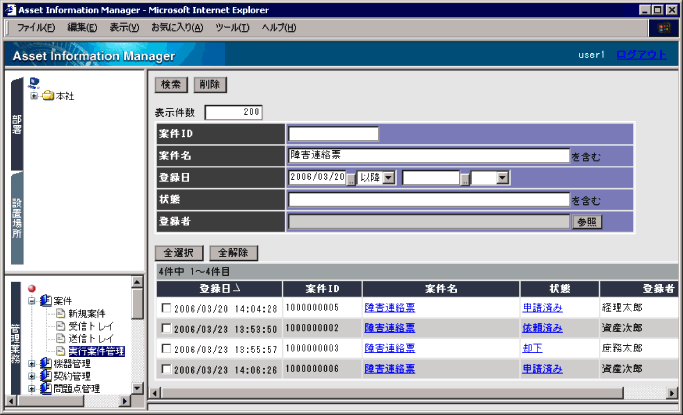This screenshot has width=683, height=415.
Task: Select the 本社 folder icon
Action: [x=48, y=95]
